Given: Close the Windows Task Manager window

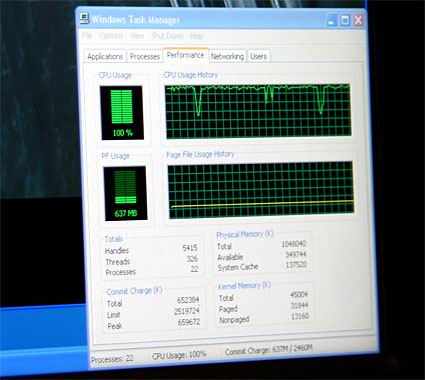Looking at the screenshot, I should (x=358, y=20).
